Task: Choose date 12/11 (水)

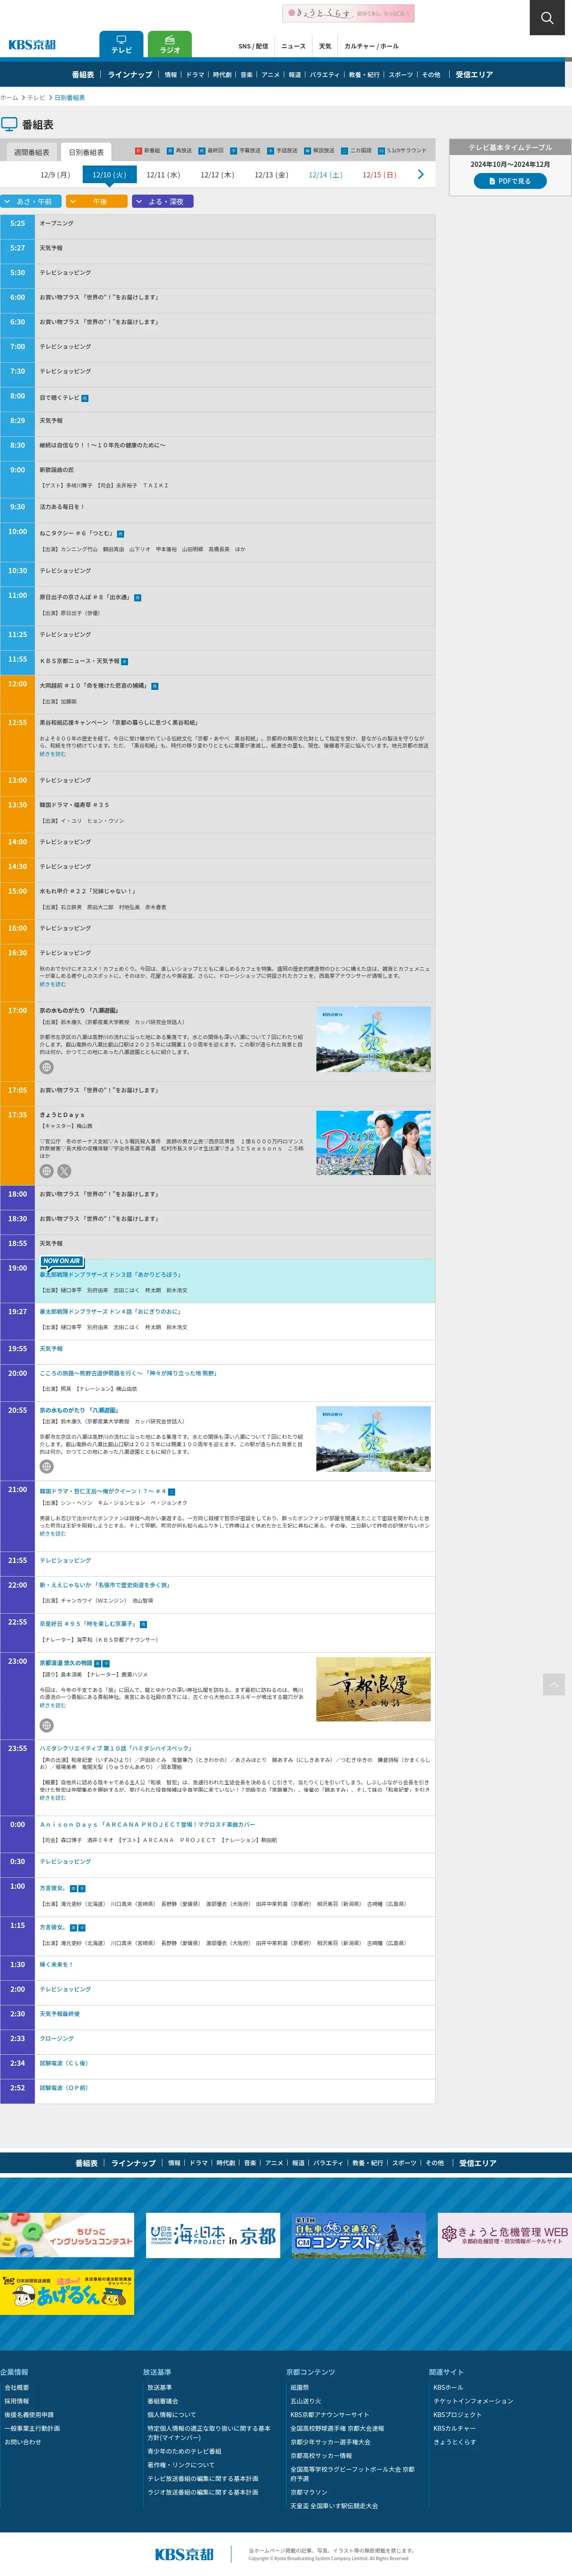Action: [x=163, y=175]
